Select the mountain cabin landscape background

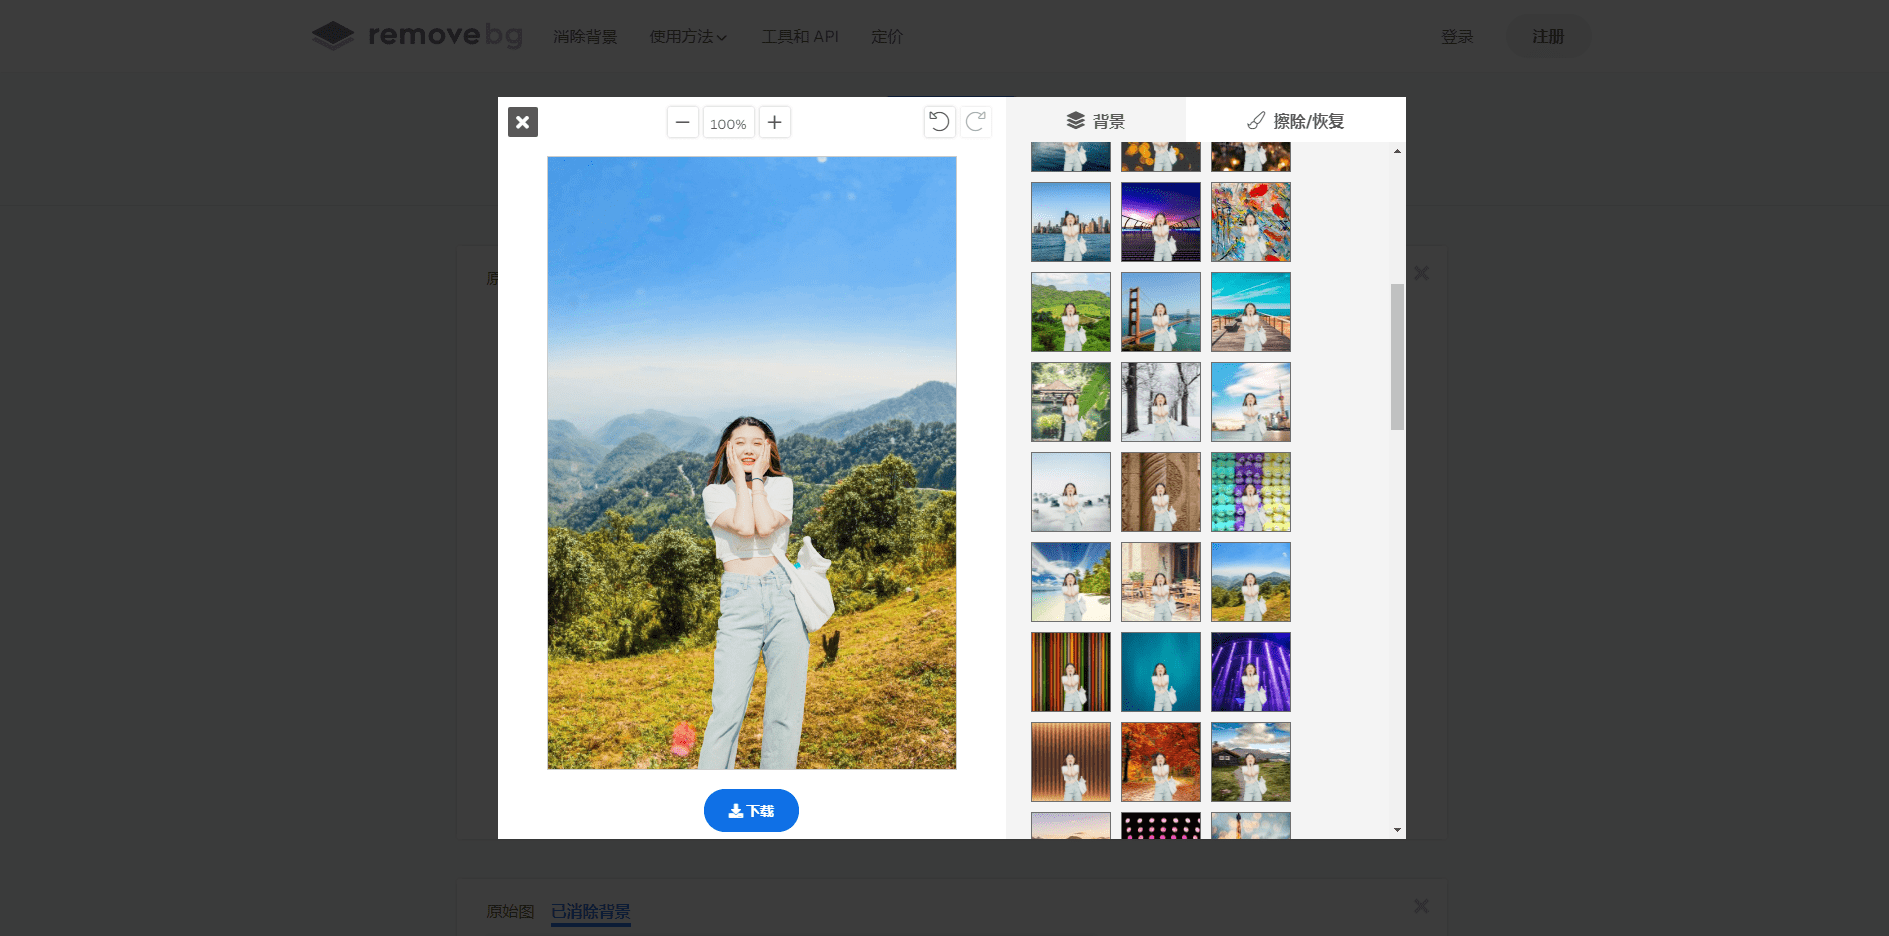tap(1251, 762)
